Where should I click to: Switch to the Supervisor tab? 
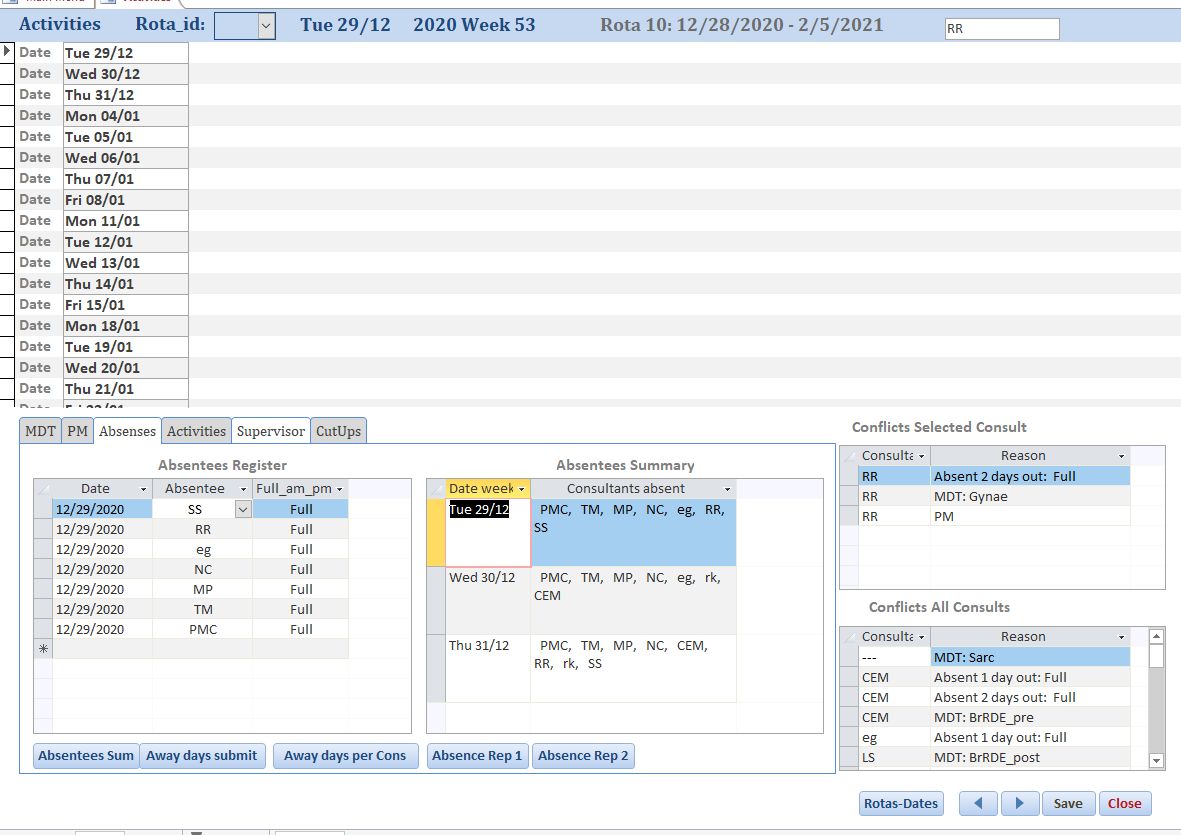click(x=270, y=431)
